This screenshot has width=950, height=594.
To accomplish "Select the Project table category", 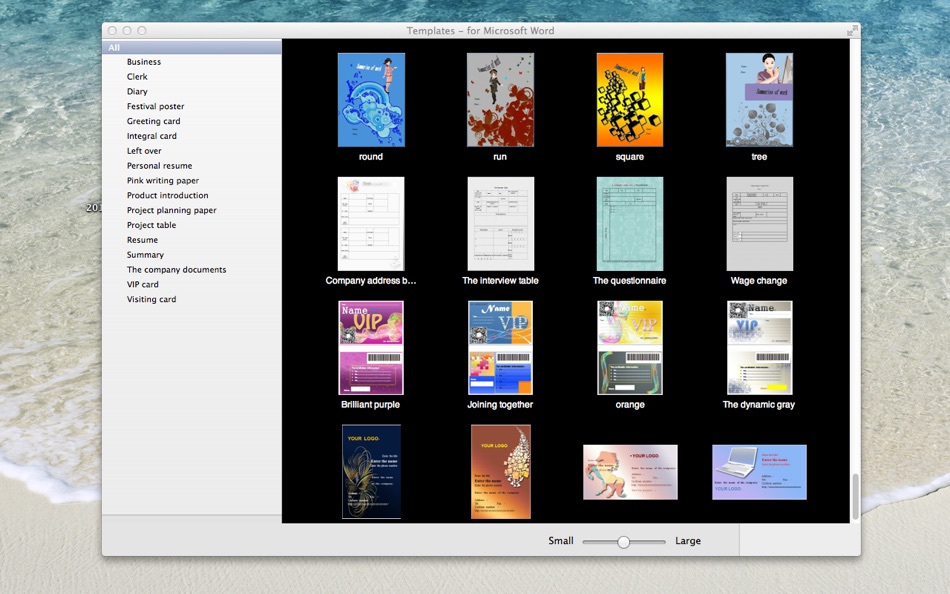I will (151, 225).
